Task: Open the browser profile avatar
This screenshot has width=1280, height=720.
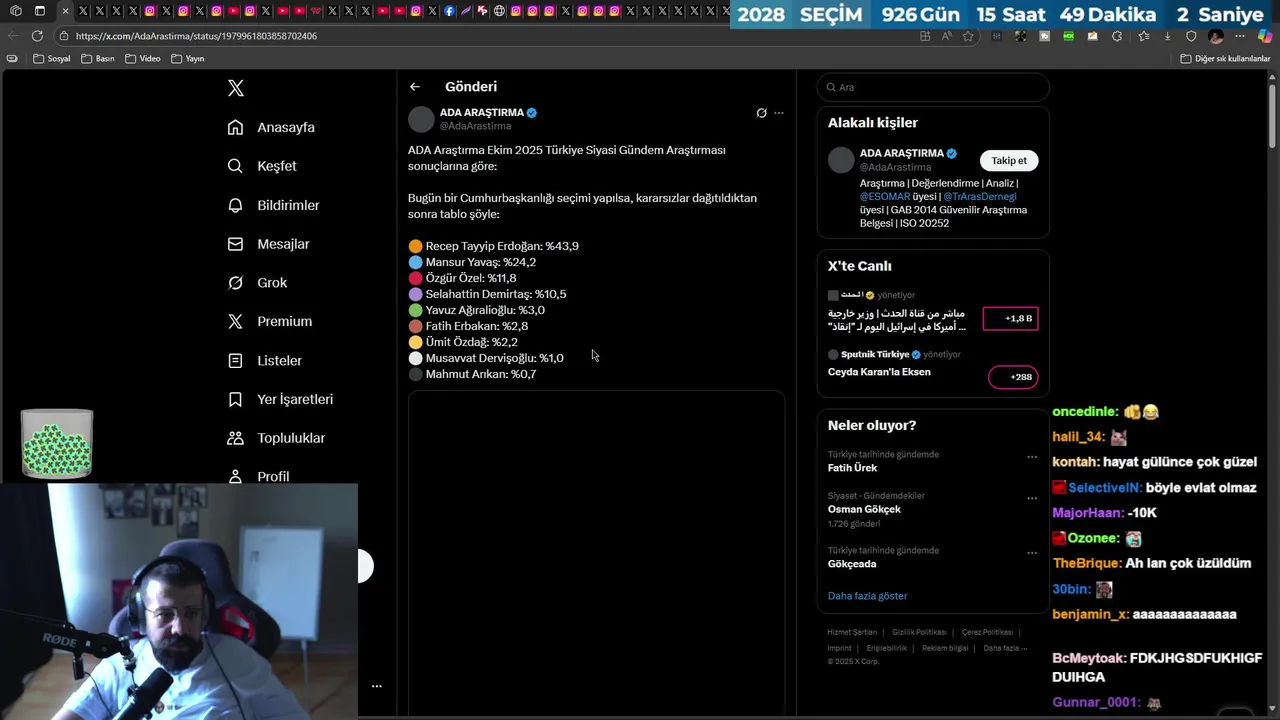Action: (1216, 36)
